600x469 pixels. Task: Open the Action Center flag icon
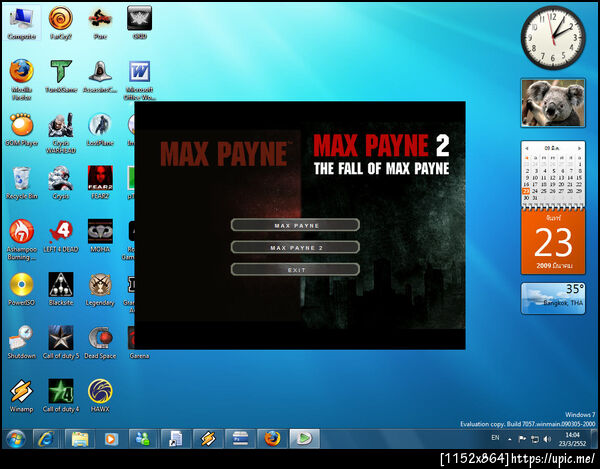pyautogui.click(x=522, y=439)
